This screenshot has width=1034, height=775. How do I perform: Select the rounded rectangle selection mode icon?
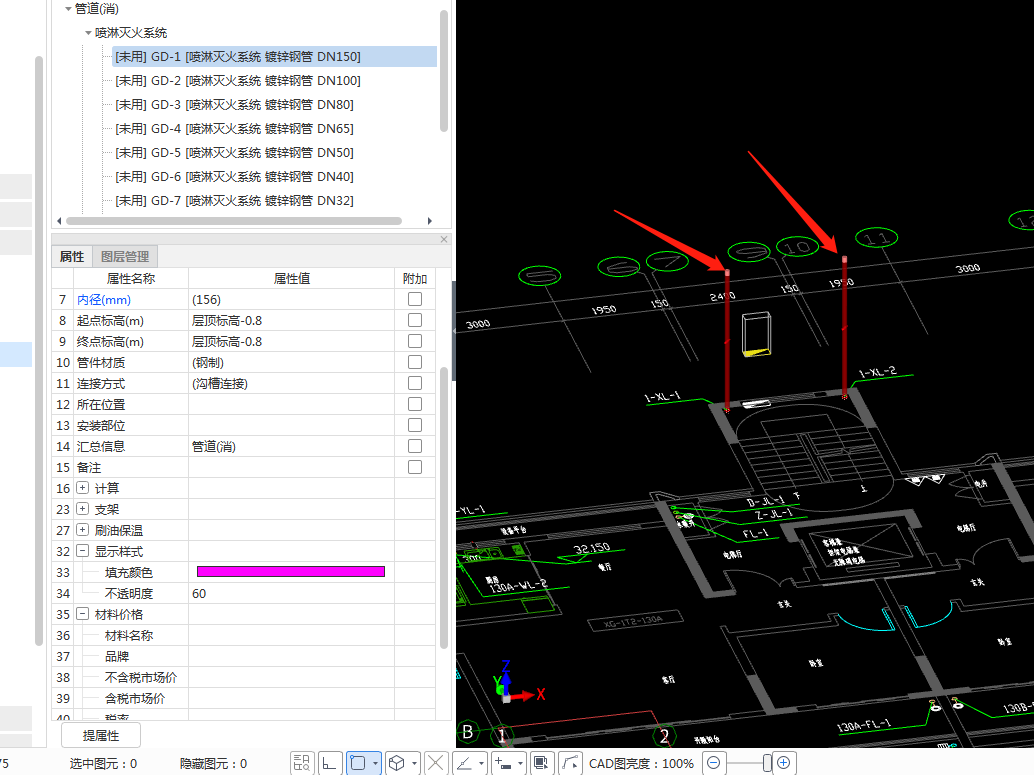click(358, 763)
